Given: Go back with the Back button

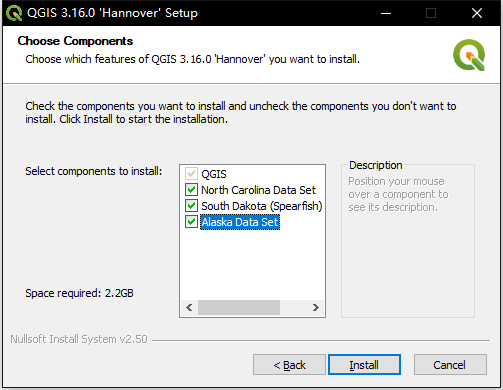Looking at the screenshot, I should [289, 365].
